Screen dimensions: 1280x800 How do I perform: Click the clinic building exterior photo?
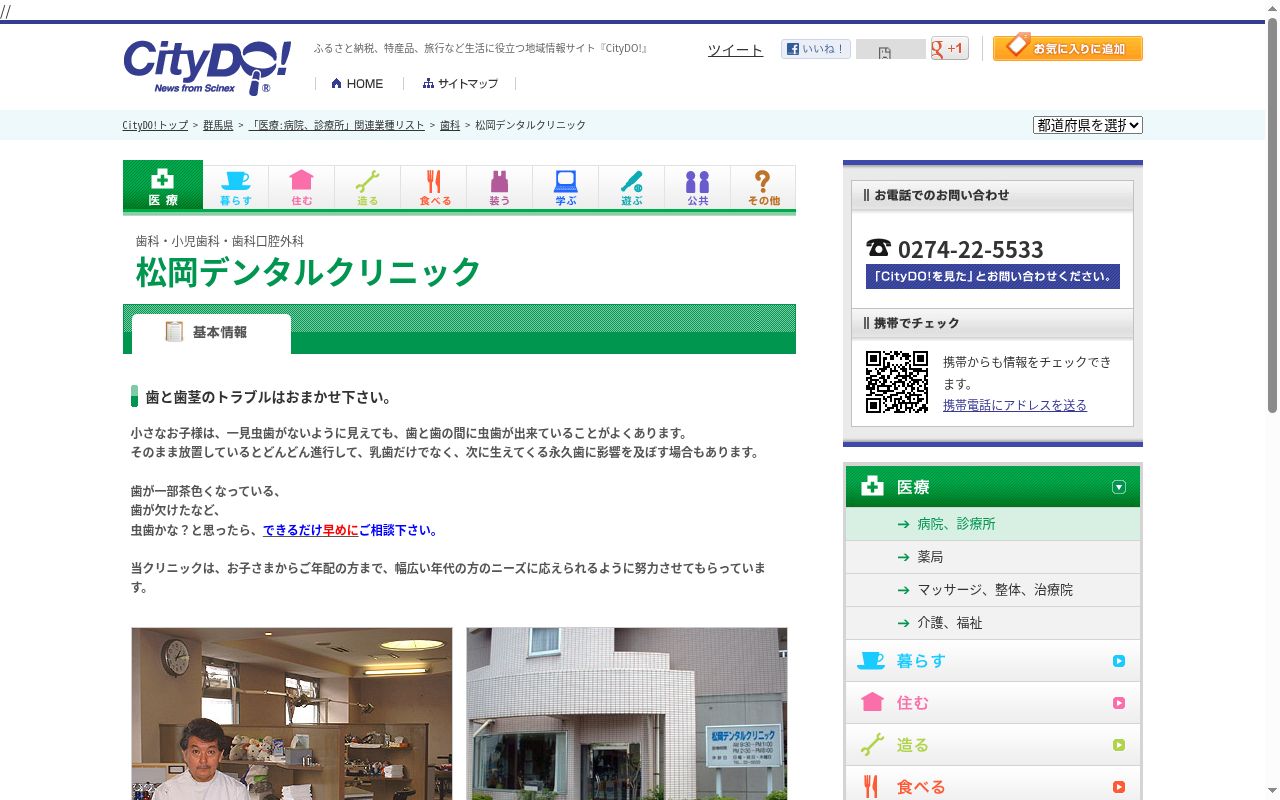point(627,714)
